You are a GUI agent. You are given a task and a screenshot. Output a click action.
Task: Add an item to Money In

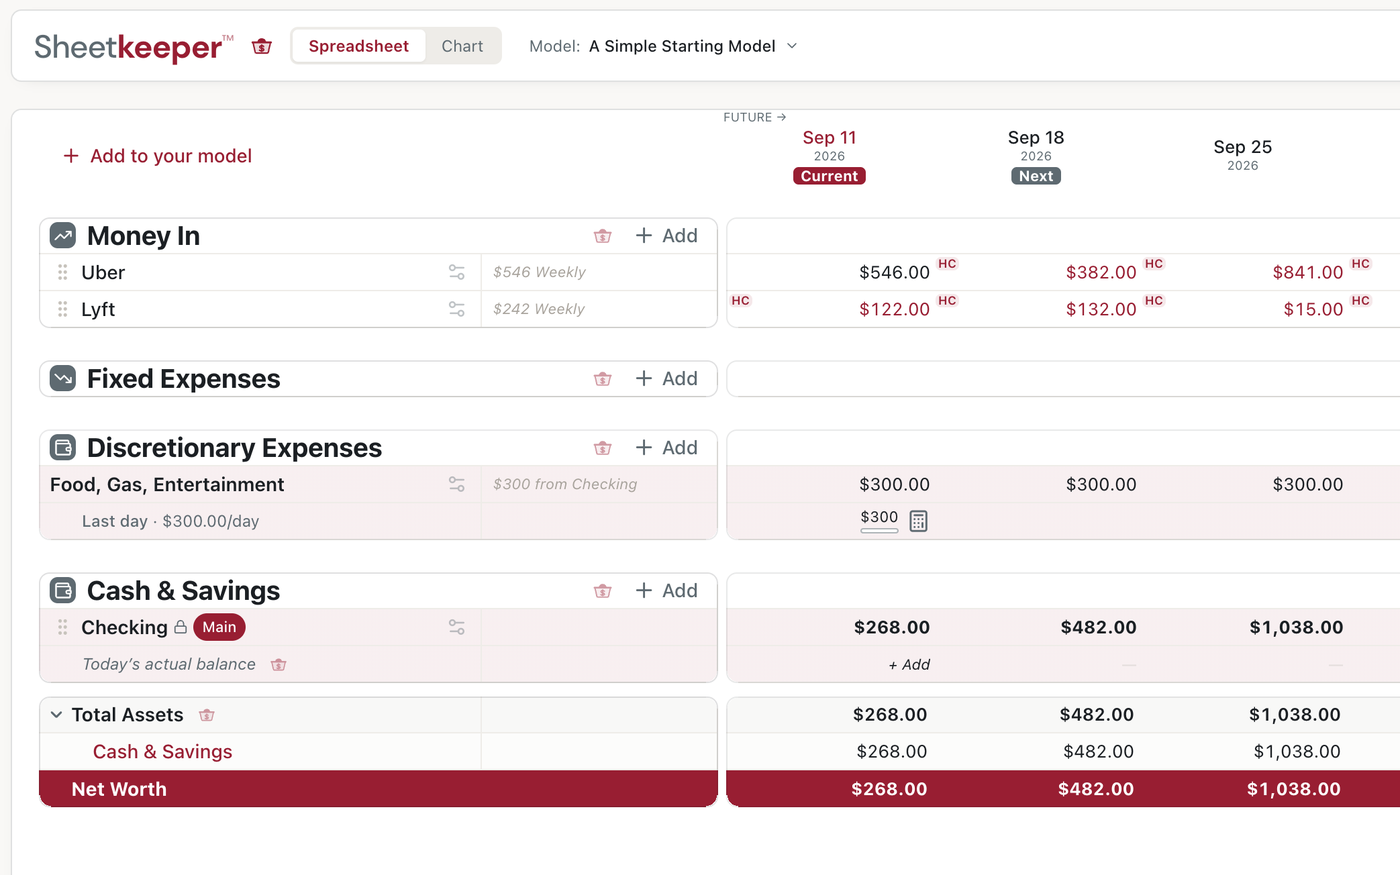(x=666, y=236)
